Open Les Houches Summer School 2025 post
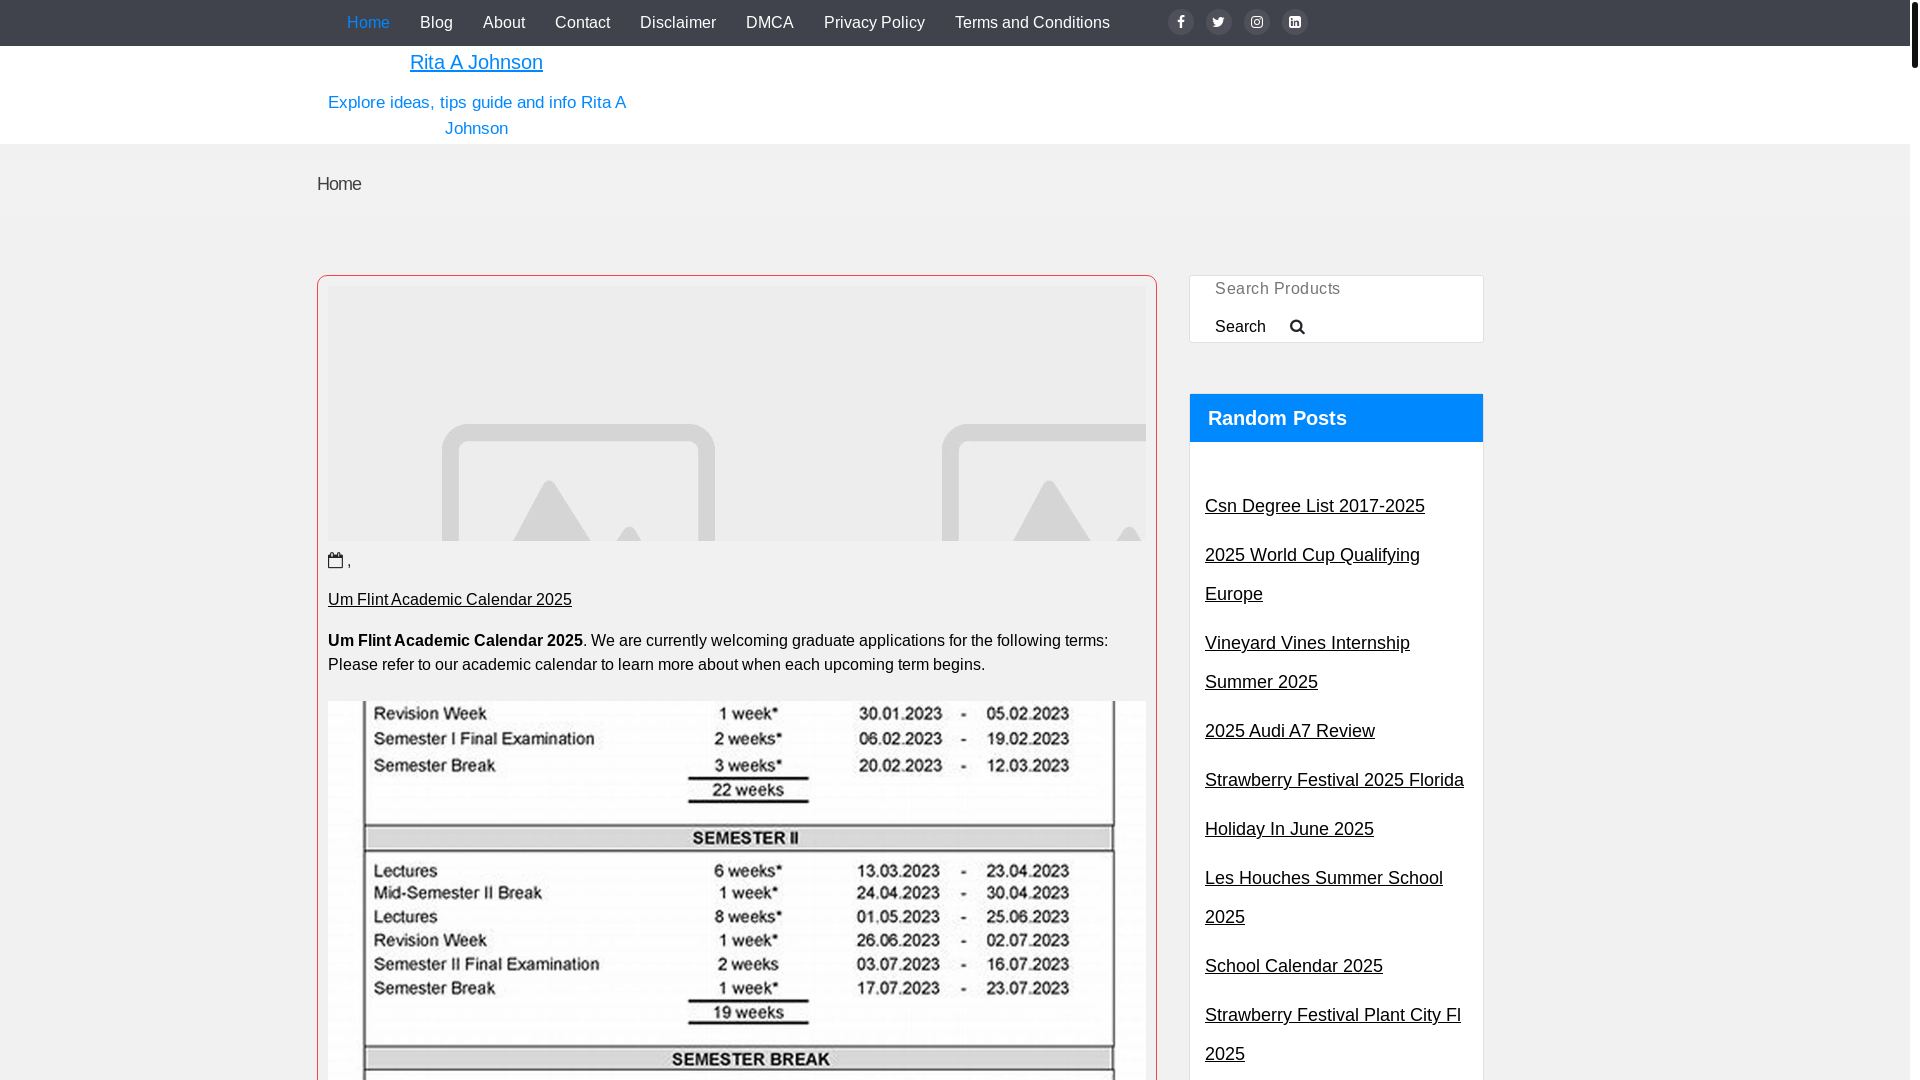 [x=1324, y=897]
